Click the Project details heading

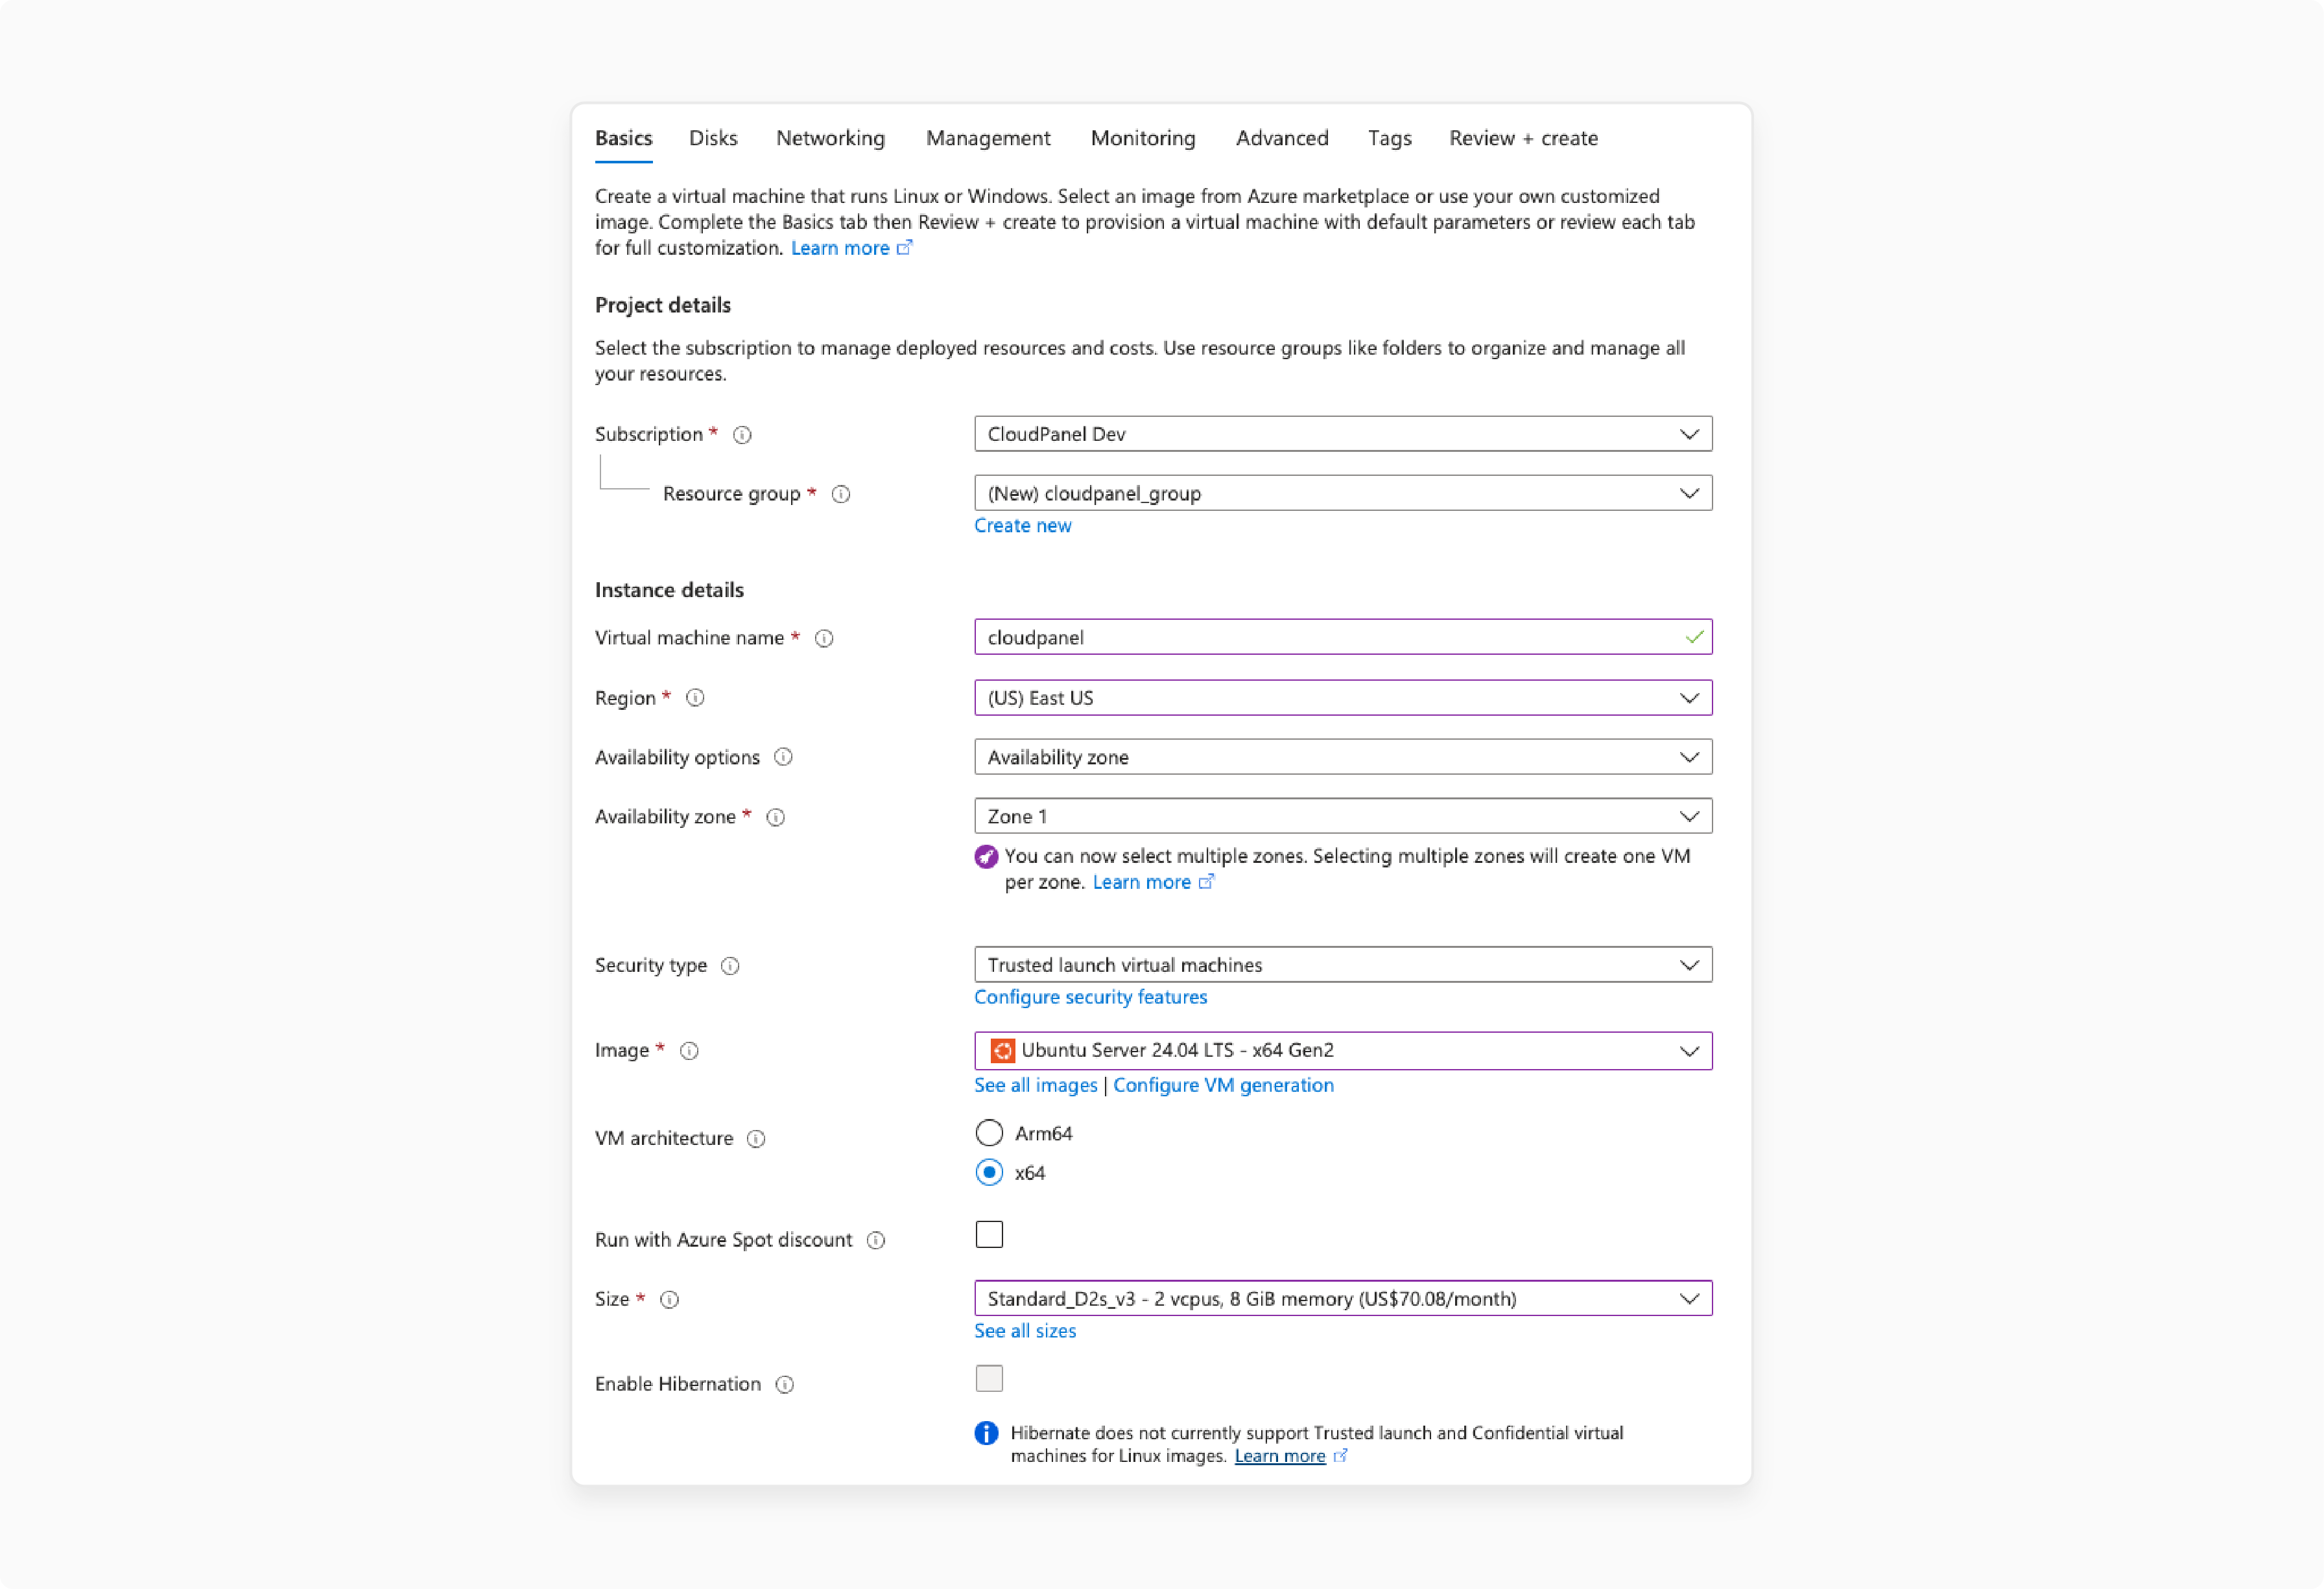coord(663,305)
